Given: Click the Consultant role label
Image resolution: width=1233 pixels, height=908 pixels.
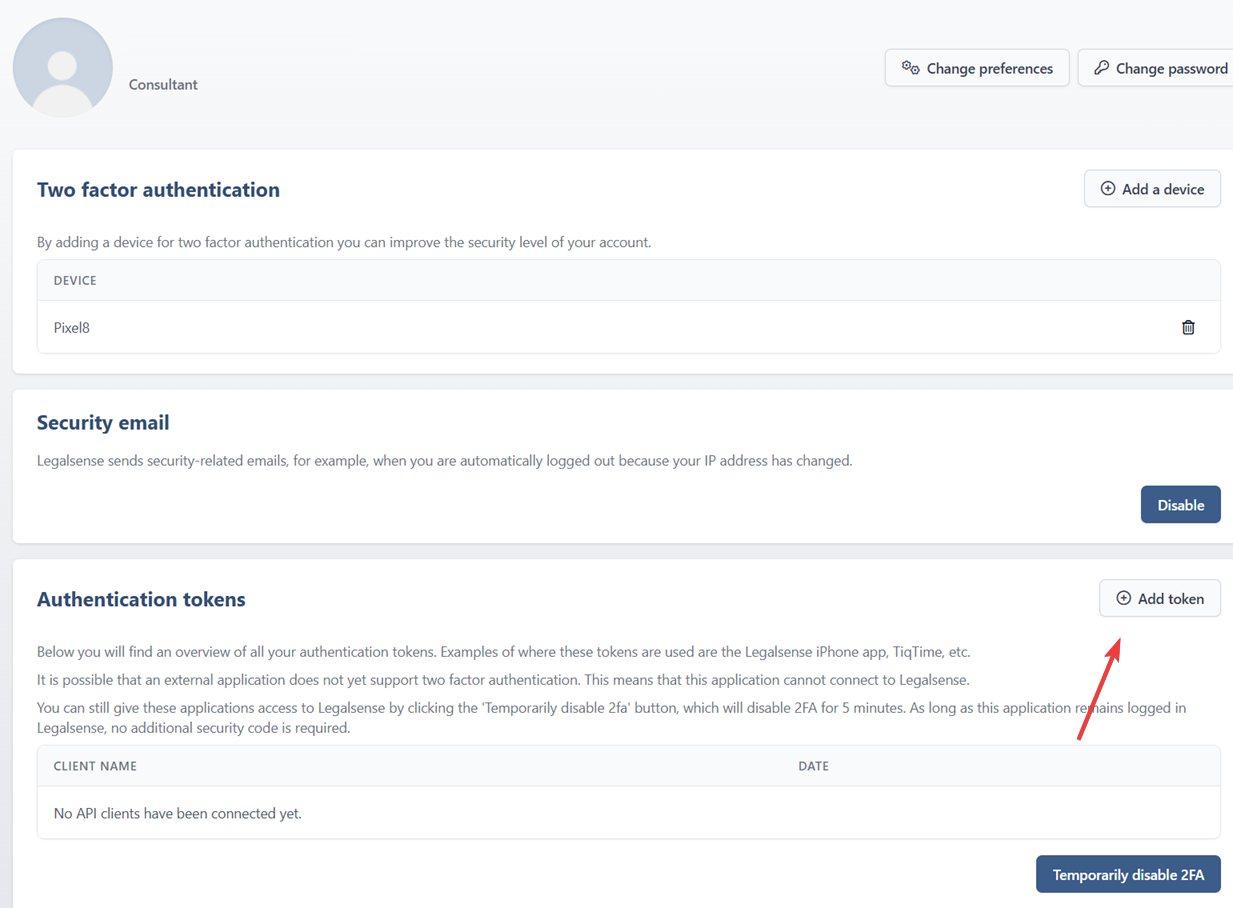Looking at the screenshot, I should (163, 85).
